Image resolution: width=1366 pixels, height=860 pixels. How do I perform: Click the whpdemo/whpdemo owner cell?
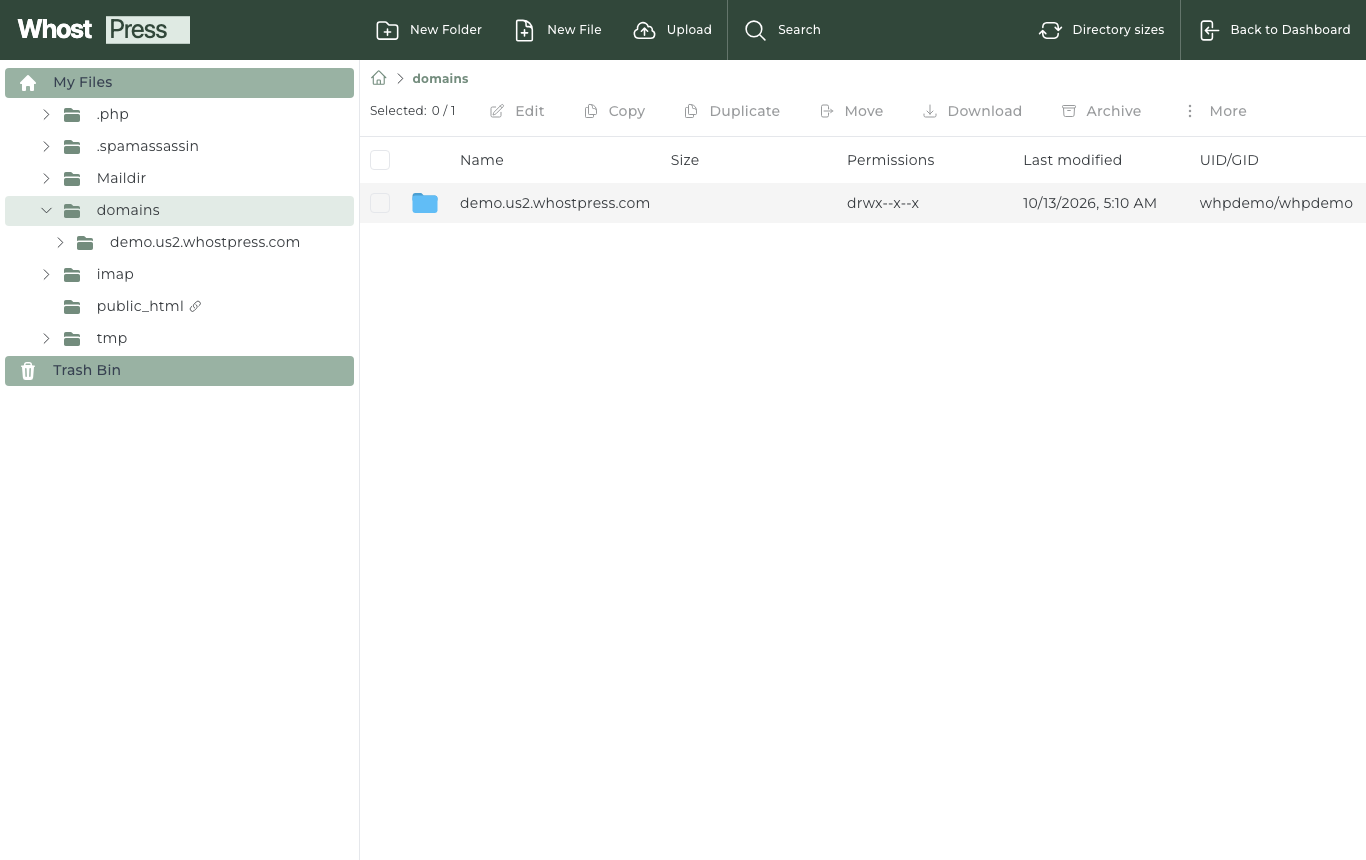1276,203
